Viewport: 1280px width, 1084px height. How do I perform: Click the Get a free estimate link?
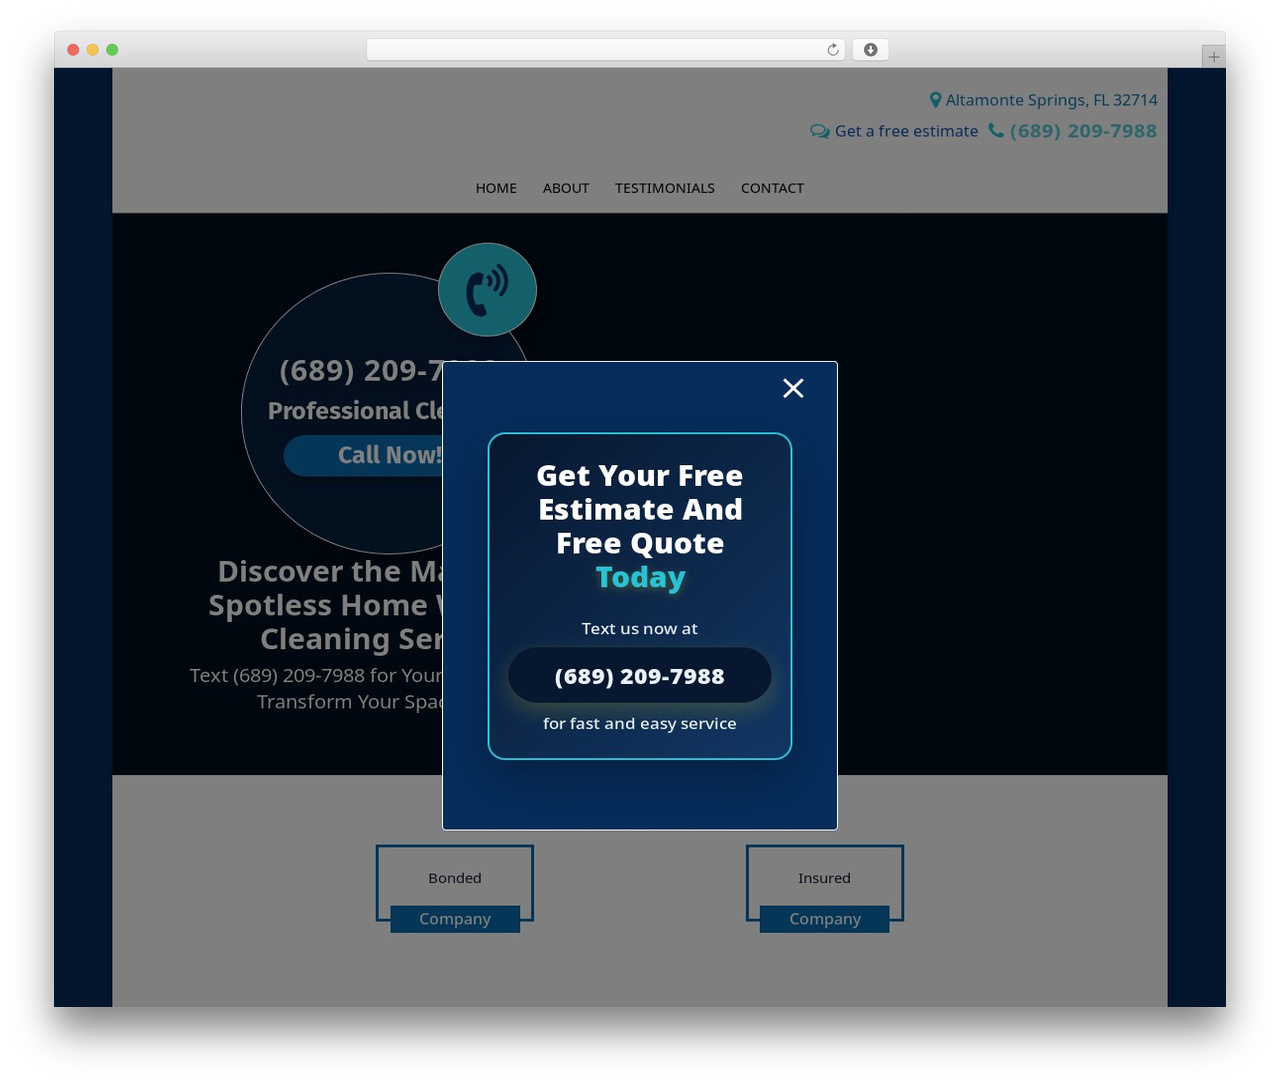tap(906, 131)
